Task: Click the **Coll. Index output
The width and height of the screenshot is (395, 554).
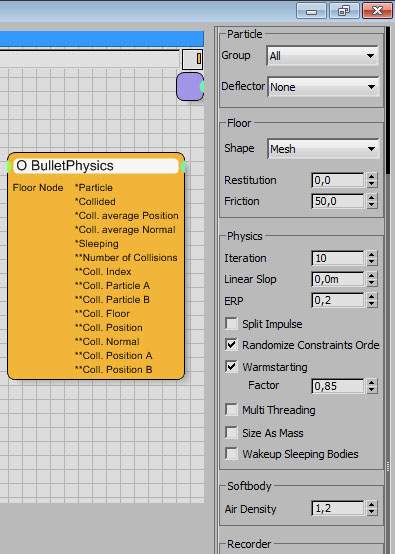Action: [103, 272]
